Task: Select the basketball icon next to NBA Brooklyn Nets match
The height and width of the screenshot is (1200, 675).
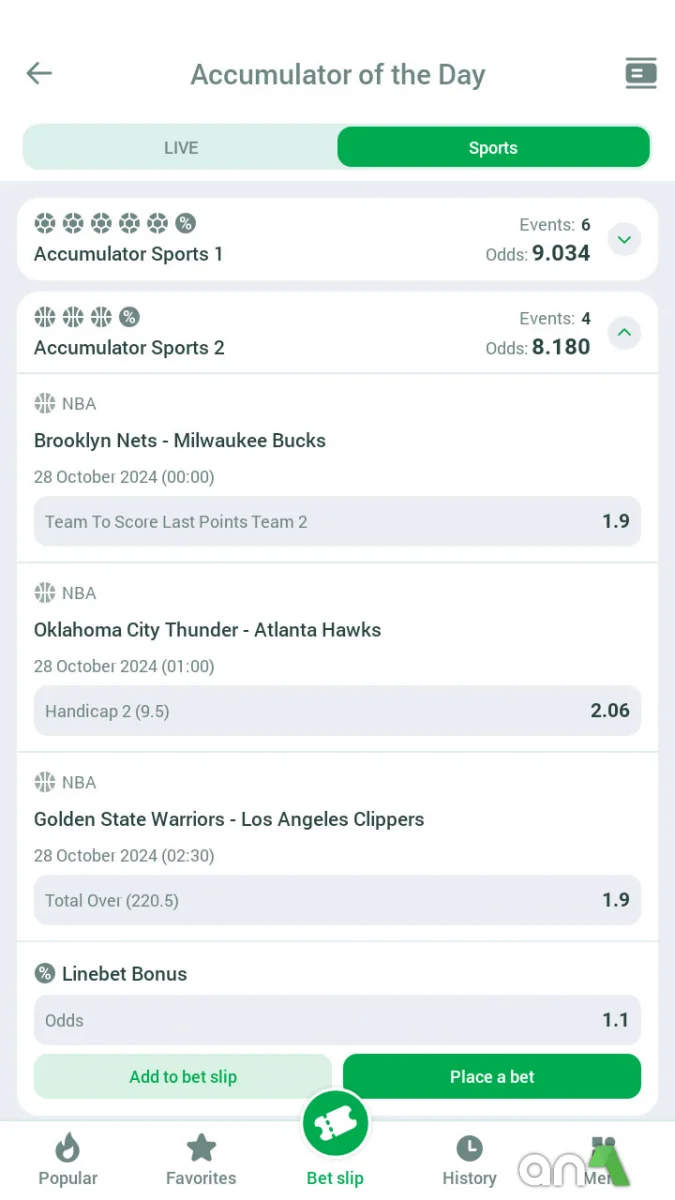Action: click(44, 403)
